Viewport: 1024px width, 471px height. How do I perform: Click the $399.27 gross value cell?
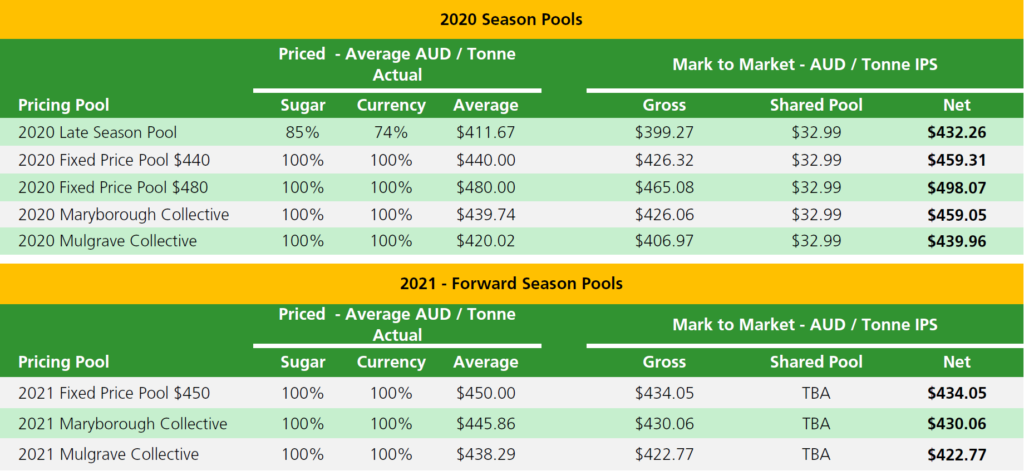point(664,133)
